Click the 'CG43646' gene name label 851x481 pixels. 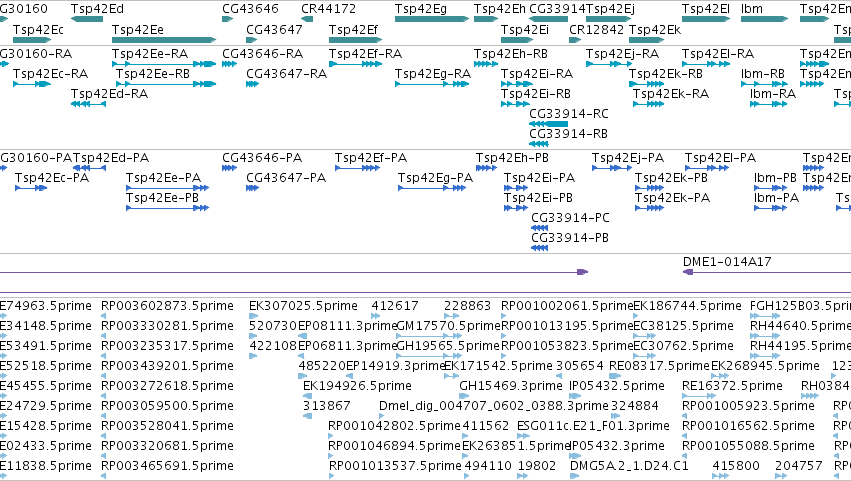coord(250,9)
